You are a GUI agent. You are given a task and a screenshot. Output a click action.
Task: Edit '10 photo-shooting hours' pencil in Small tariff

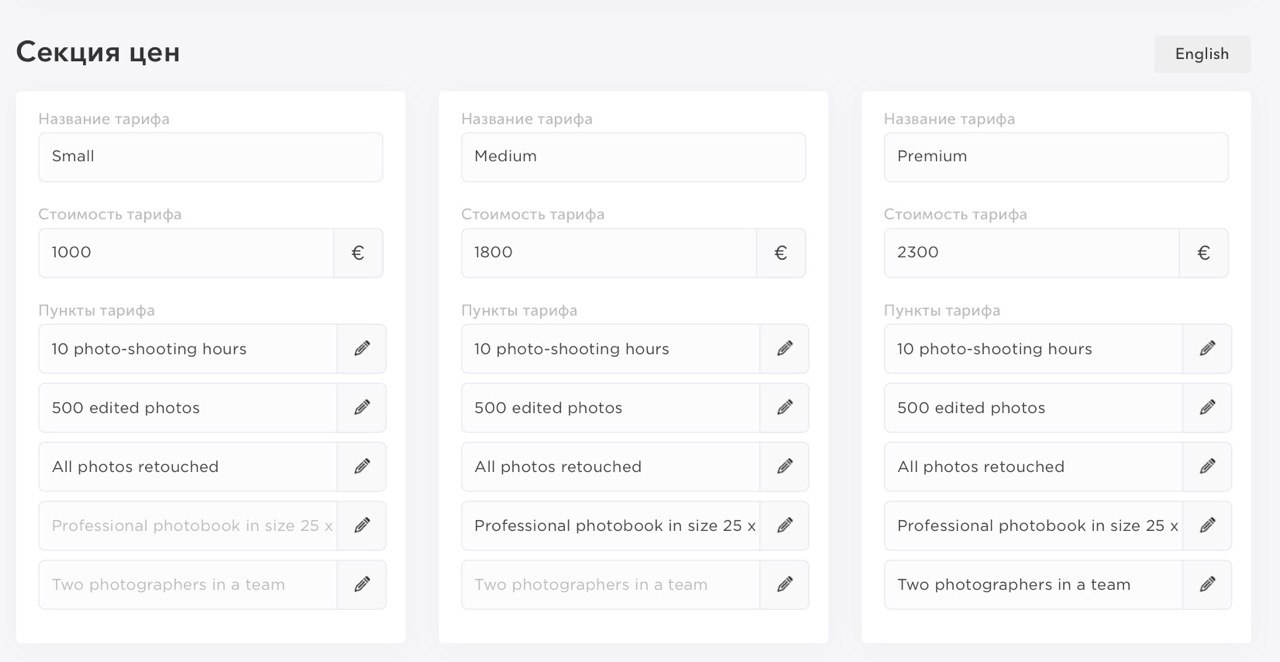362,349
